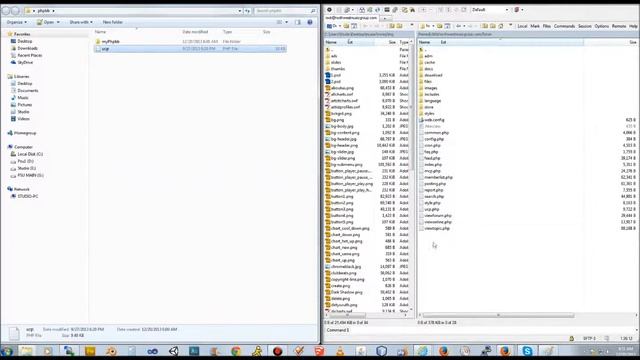The width and height of the screenshot is (640, 360).
Task: Select remote folder 'adm'
Action: point(428,56)
